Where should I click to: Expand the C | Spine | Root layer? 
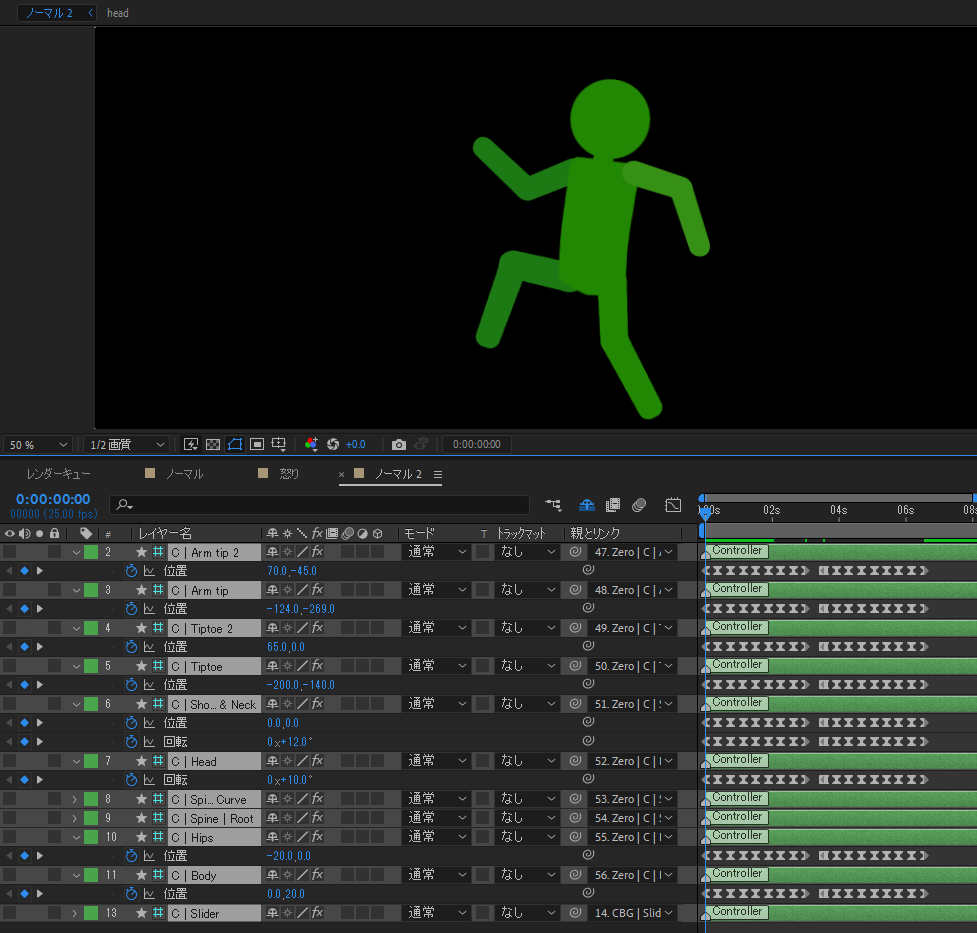coord(74,818)
